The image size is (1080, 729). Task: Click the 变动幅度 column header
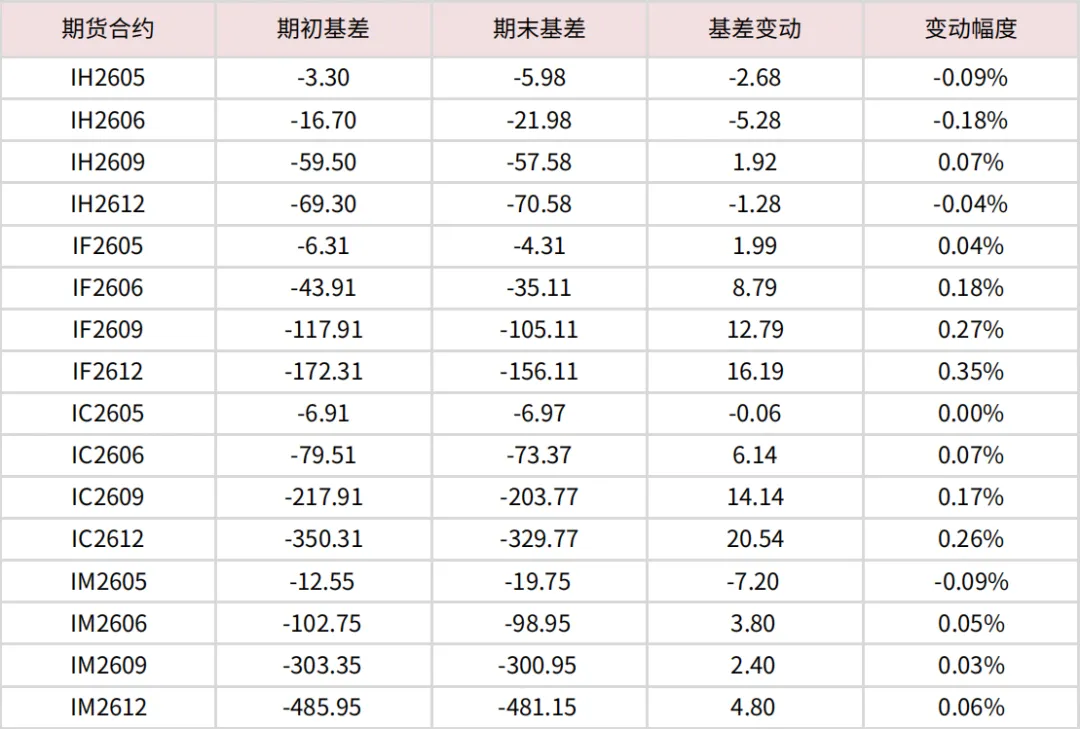(970, 28)
